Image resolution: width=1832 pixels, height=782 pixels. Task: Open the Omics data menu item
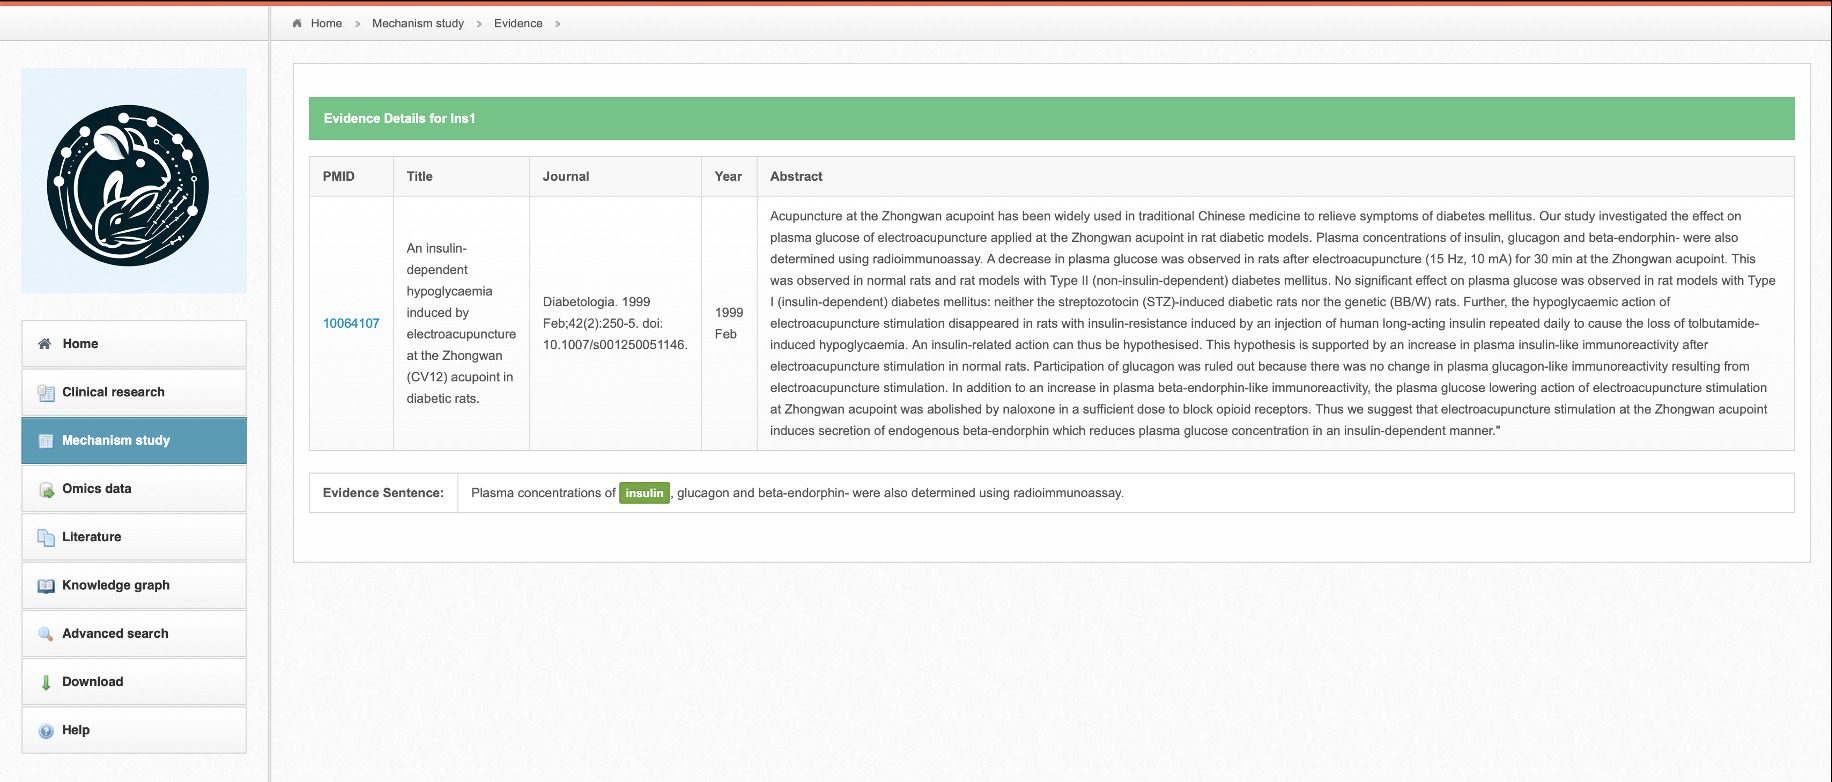[97, 489]
